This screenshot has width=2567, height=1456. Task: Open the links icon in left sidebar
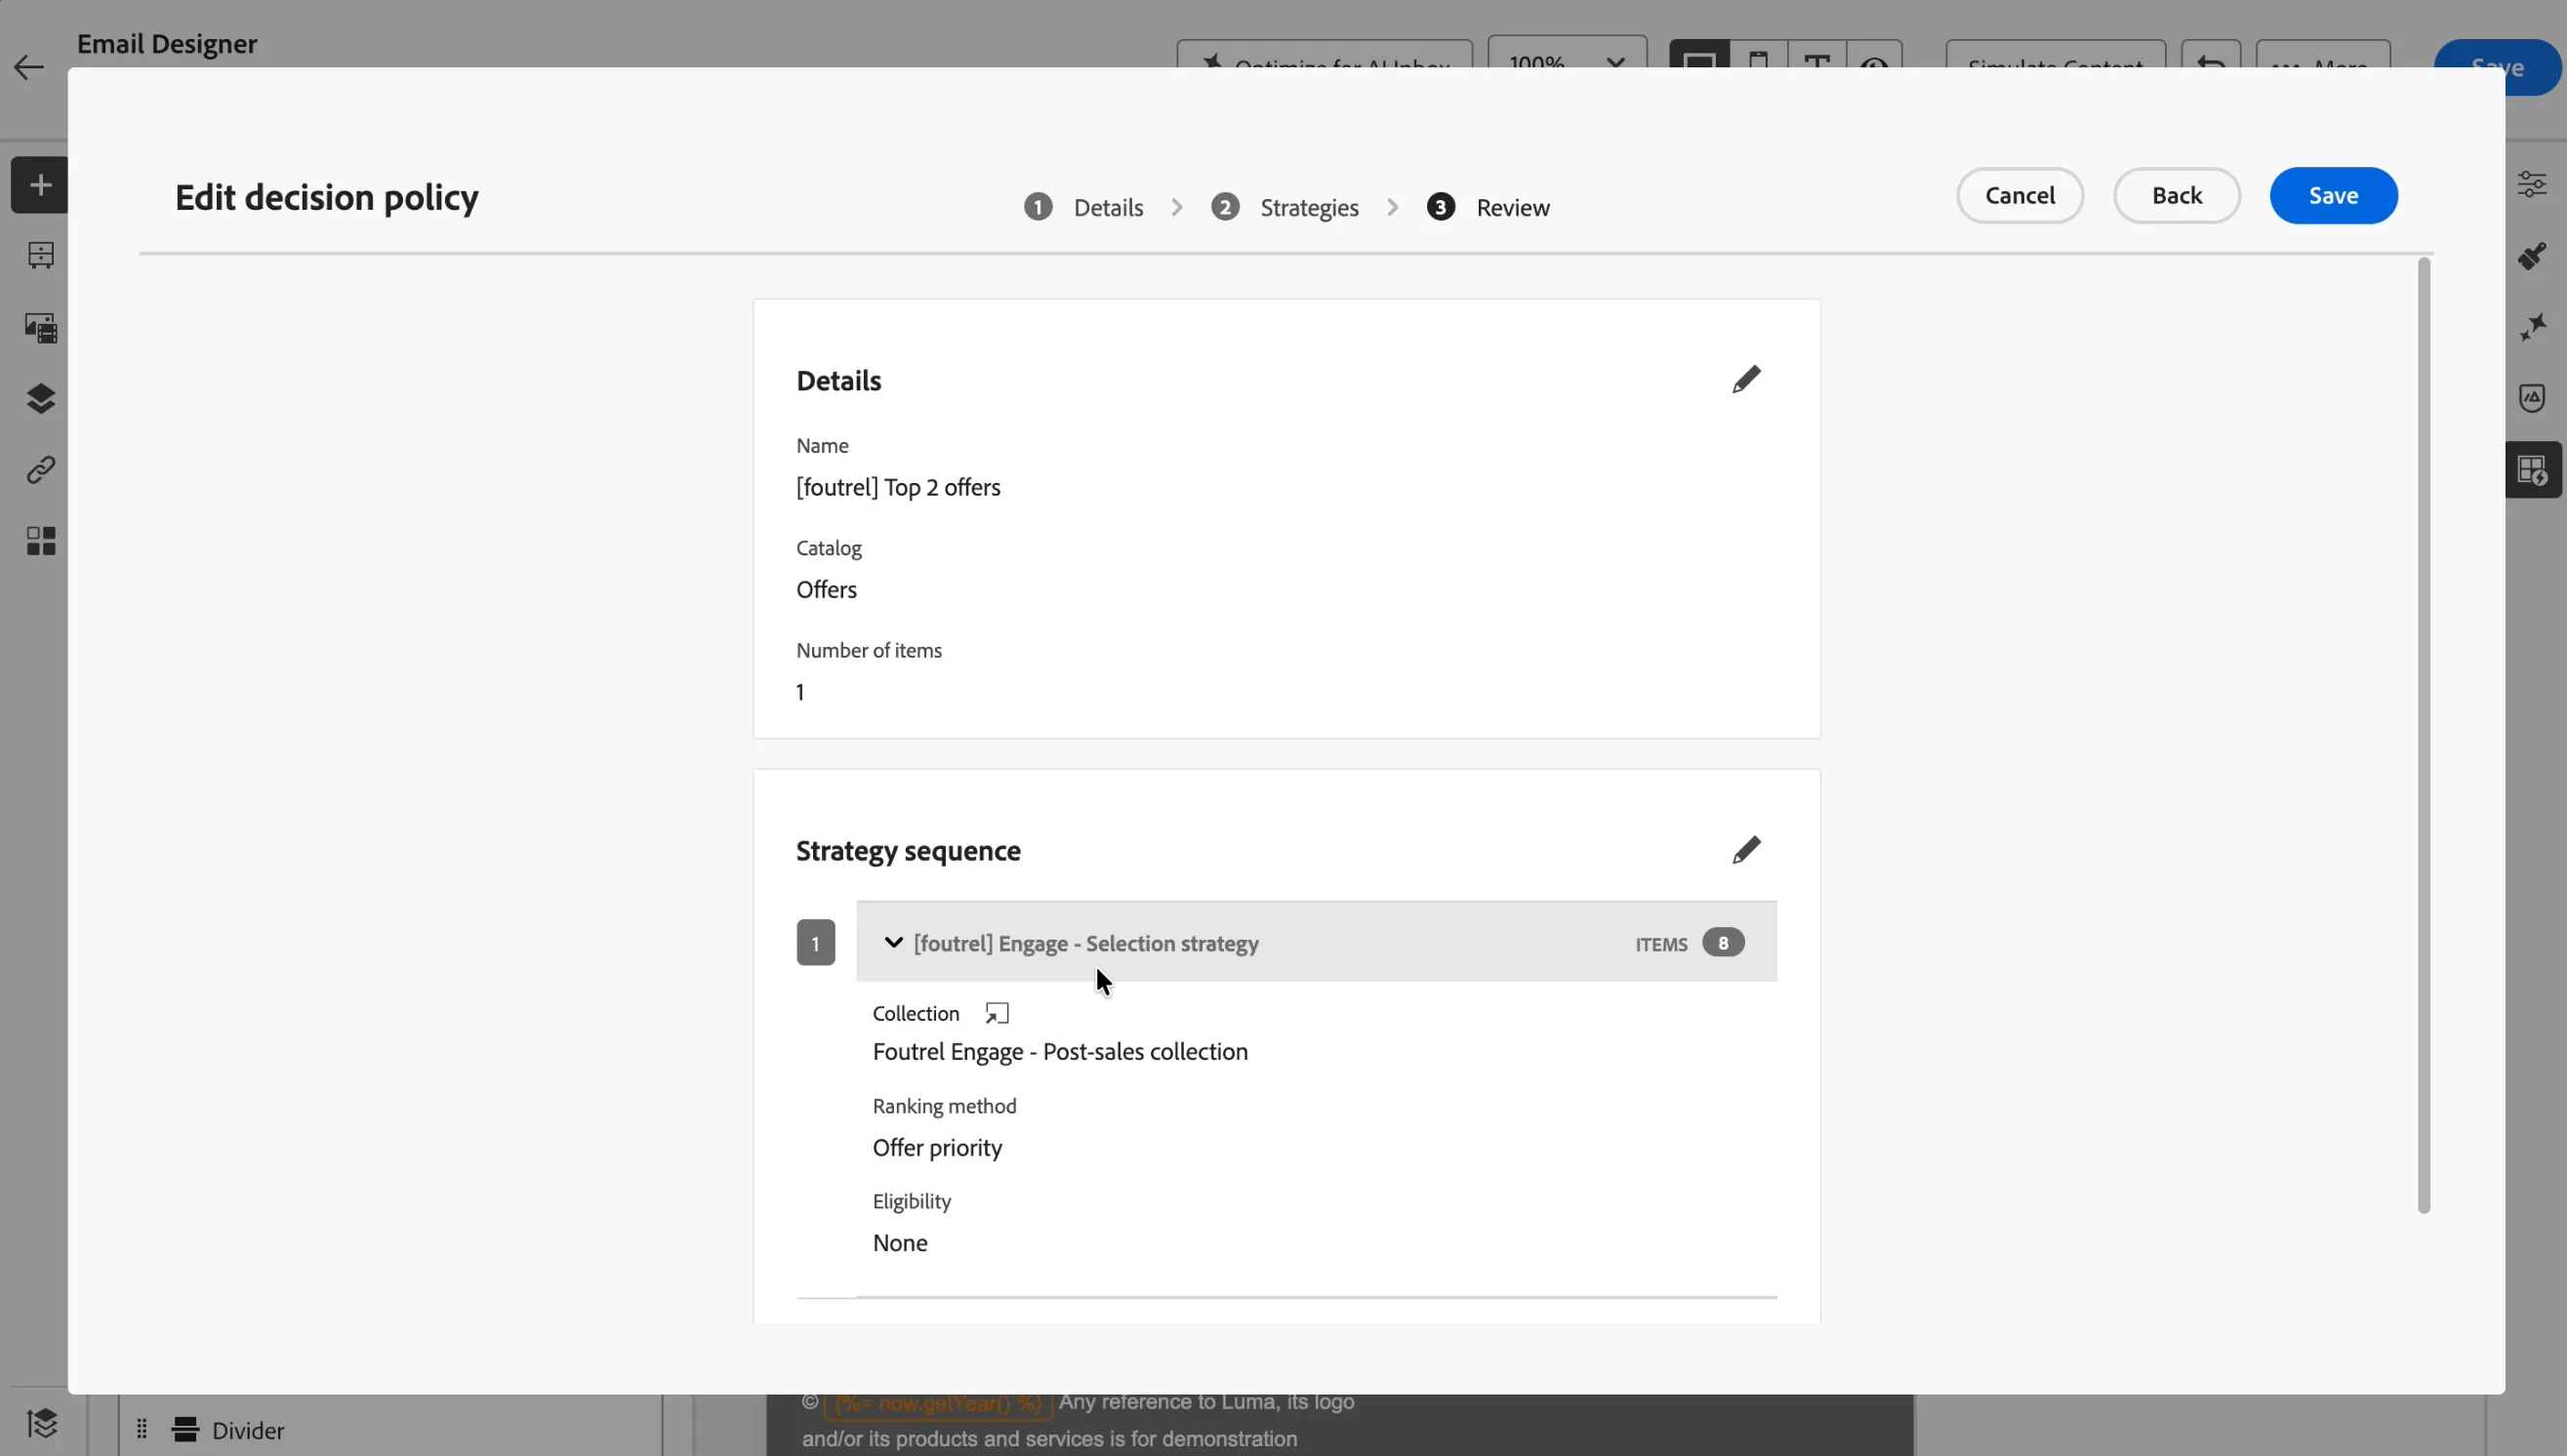point(41,470)
